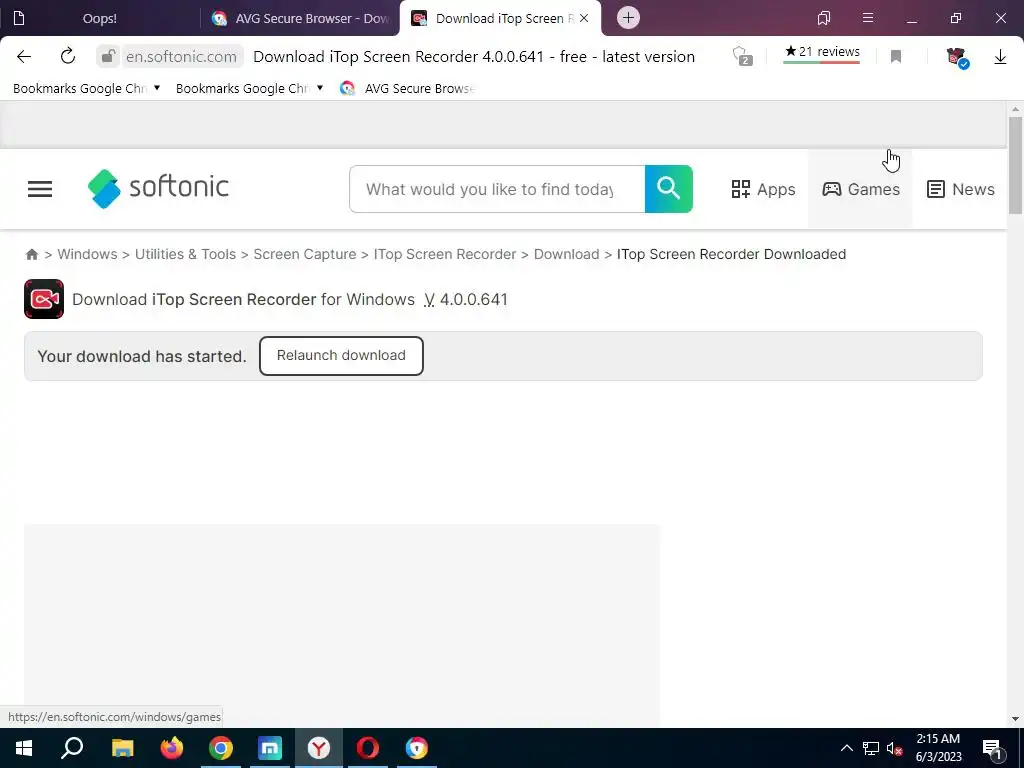This screenshot has width=1024, height=768.
Task: Open the taskbar search
Action: [72, 748]
